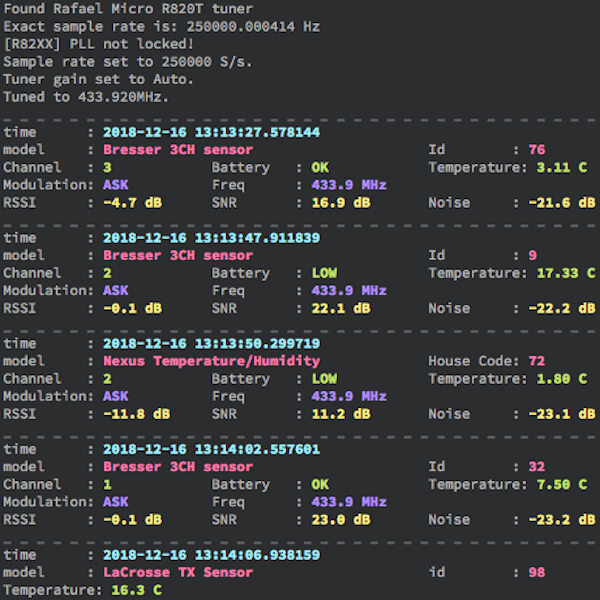Click Battery 'LOW' in the Id 9 record
Image resolution: width=600 pixels, height=600 pixels.
[x=324, y=273]
